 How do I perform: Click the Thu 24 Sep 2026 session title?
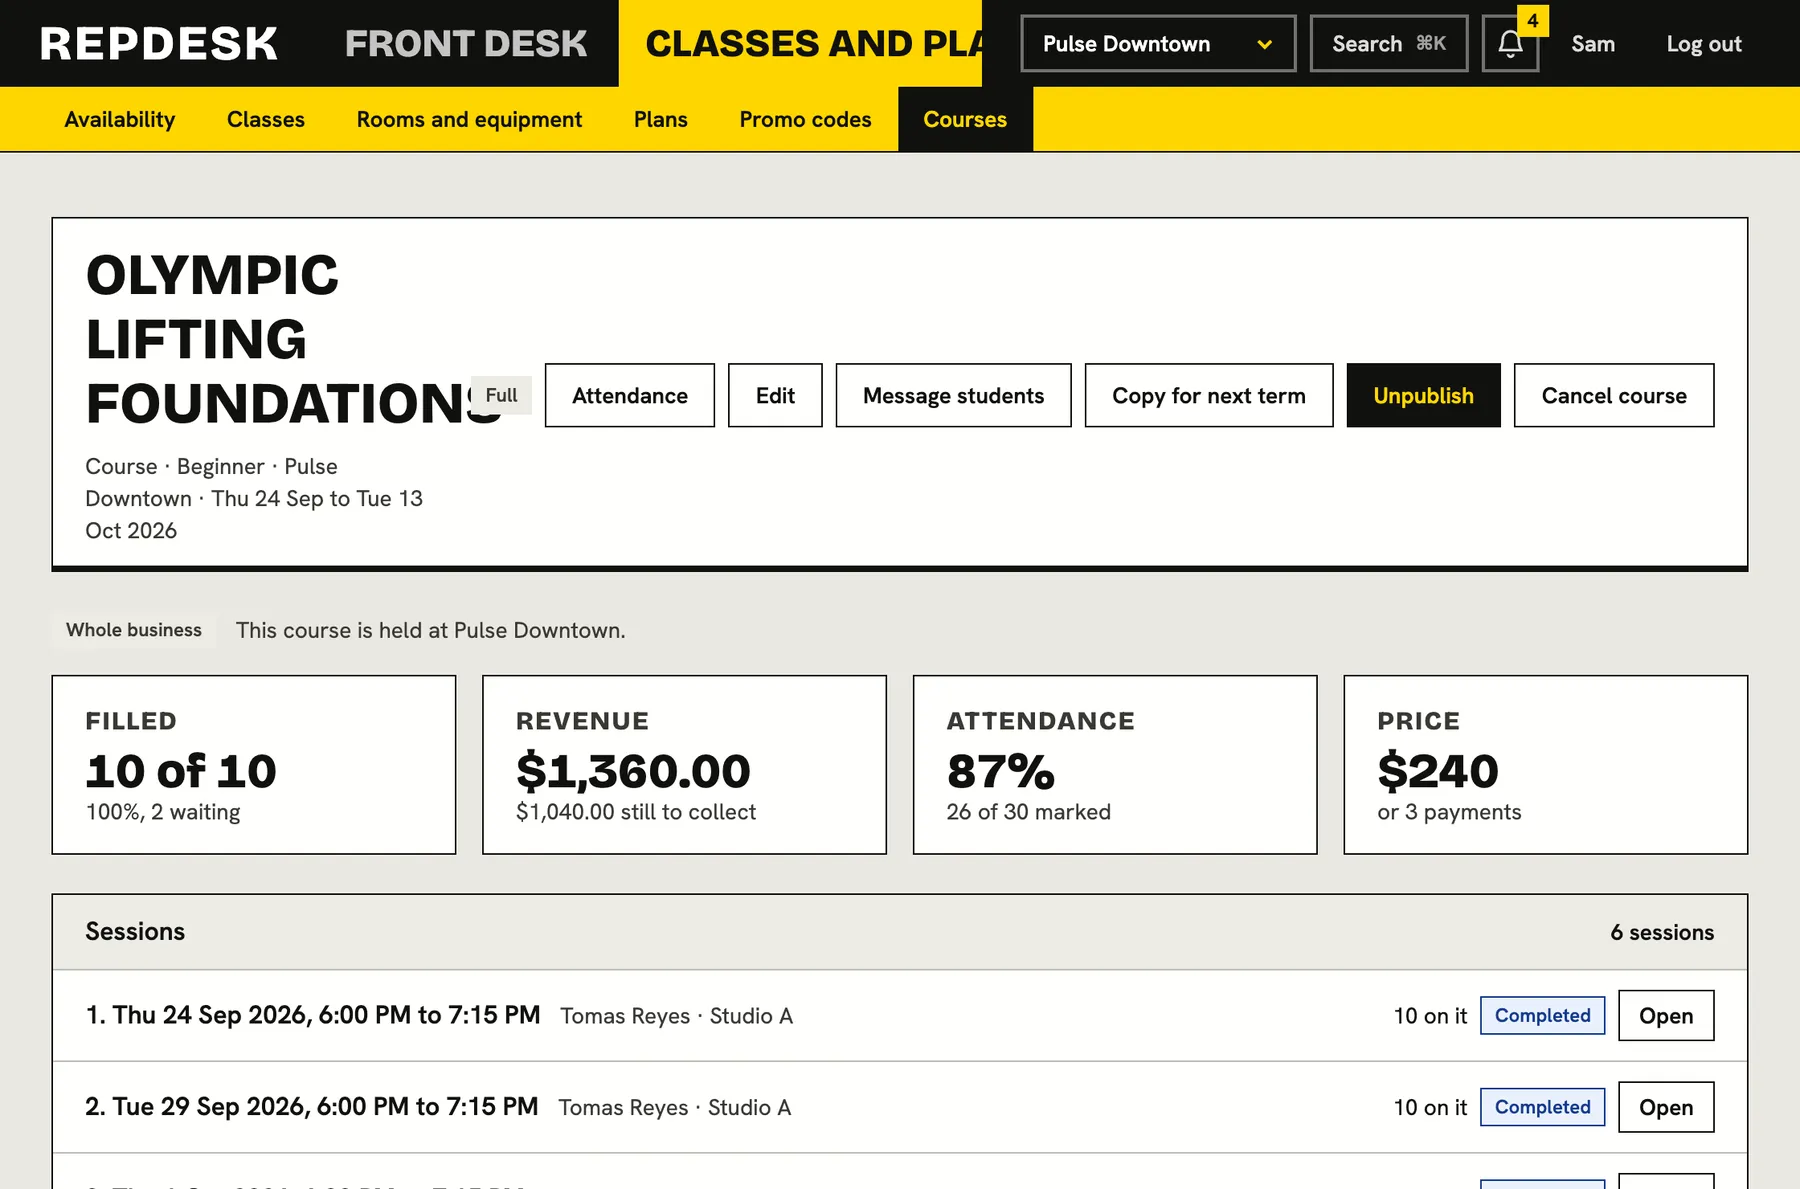(x=313, y=1015)
